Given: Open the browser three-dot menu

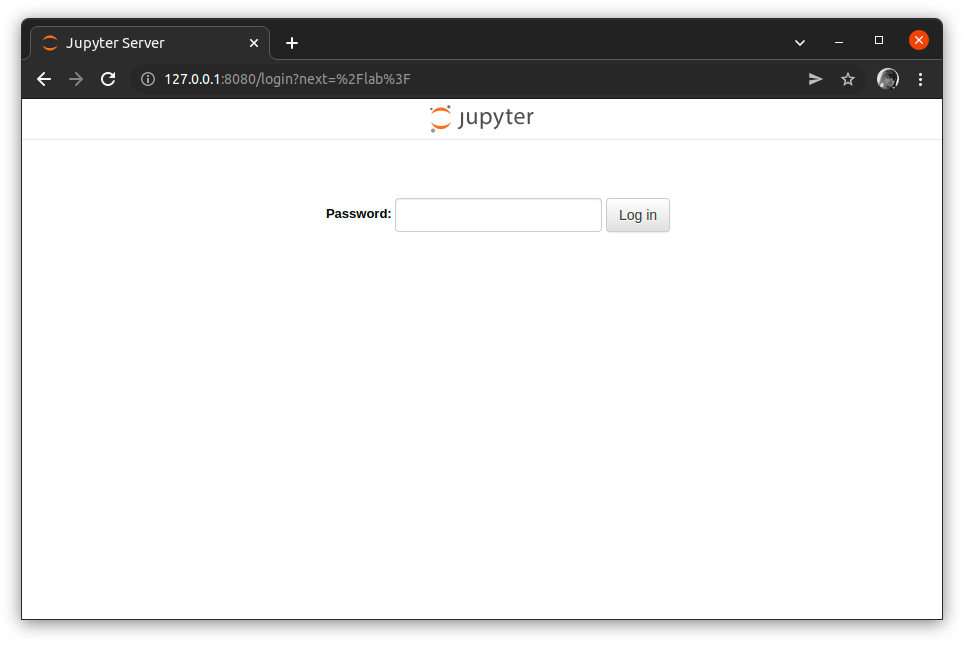Looking at the screenshot, I should [x=920, y=79].
